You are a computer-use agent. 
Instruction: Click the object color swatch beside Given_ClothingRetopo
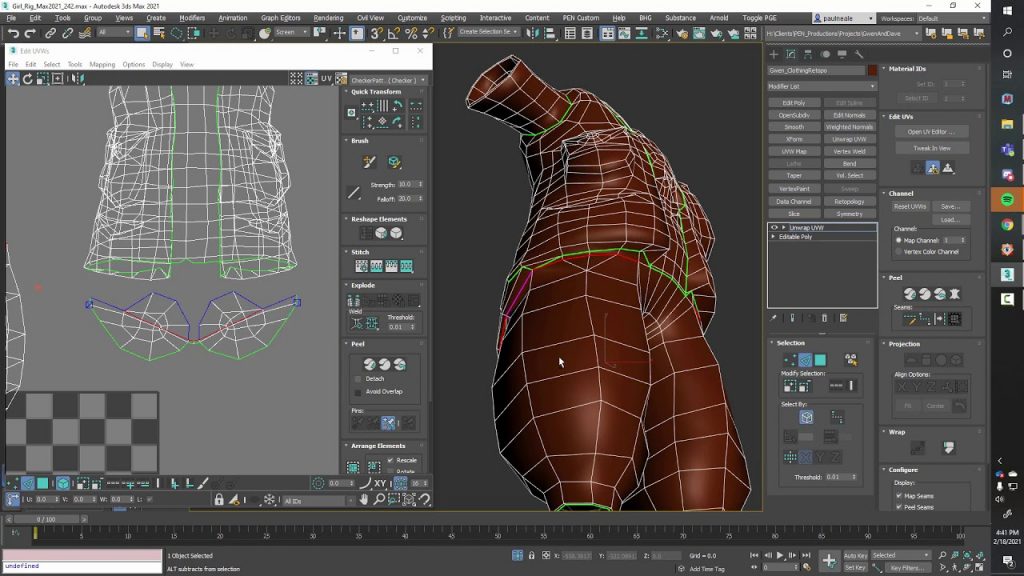coord(871,71)
